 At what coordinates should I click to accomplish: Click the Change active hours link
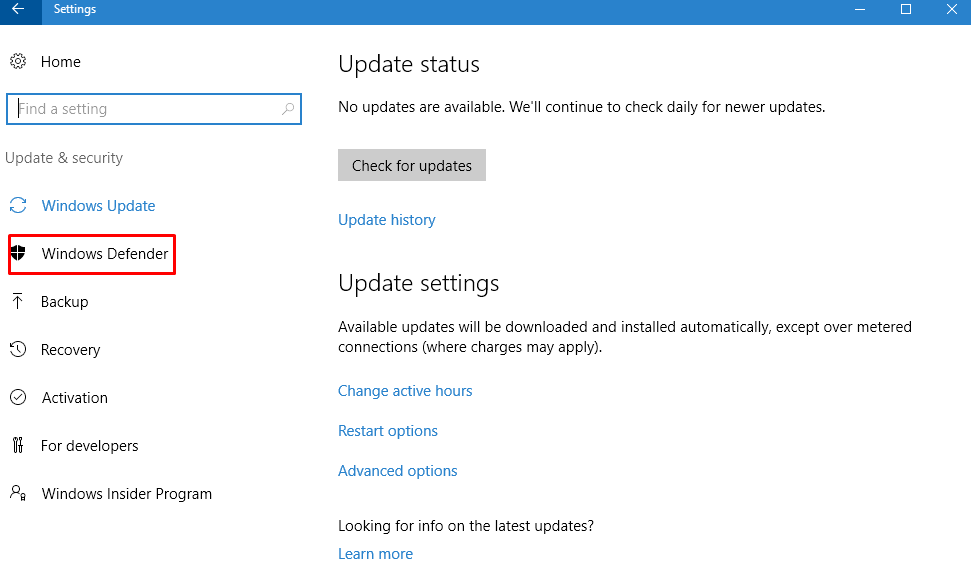(x=405, y=391)
